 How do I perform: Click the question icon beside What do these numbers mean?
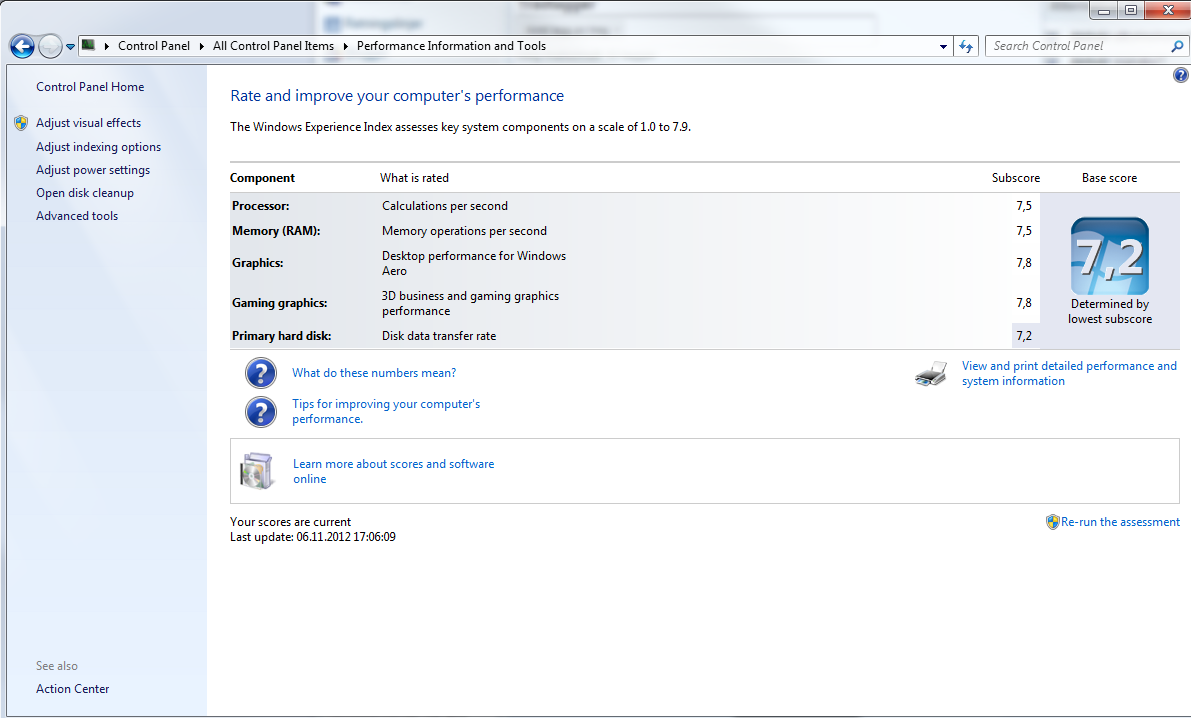point(261,373)
